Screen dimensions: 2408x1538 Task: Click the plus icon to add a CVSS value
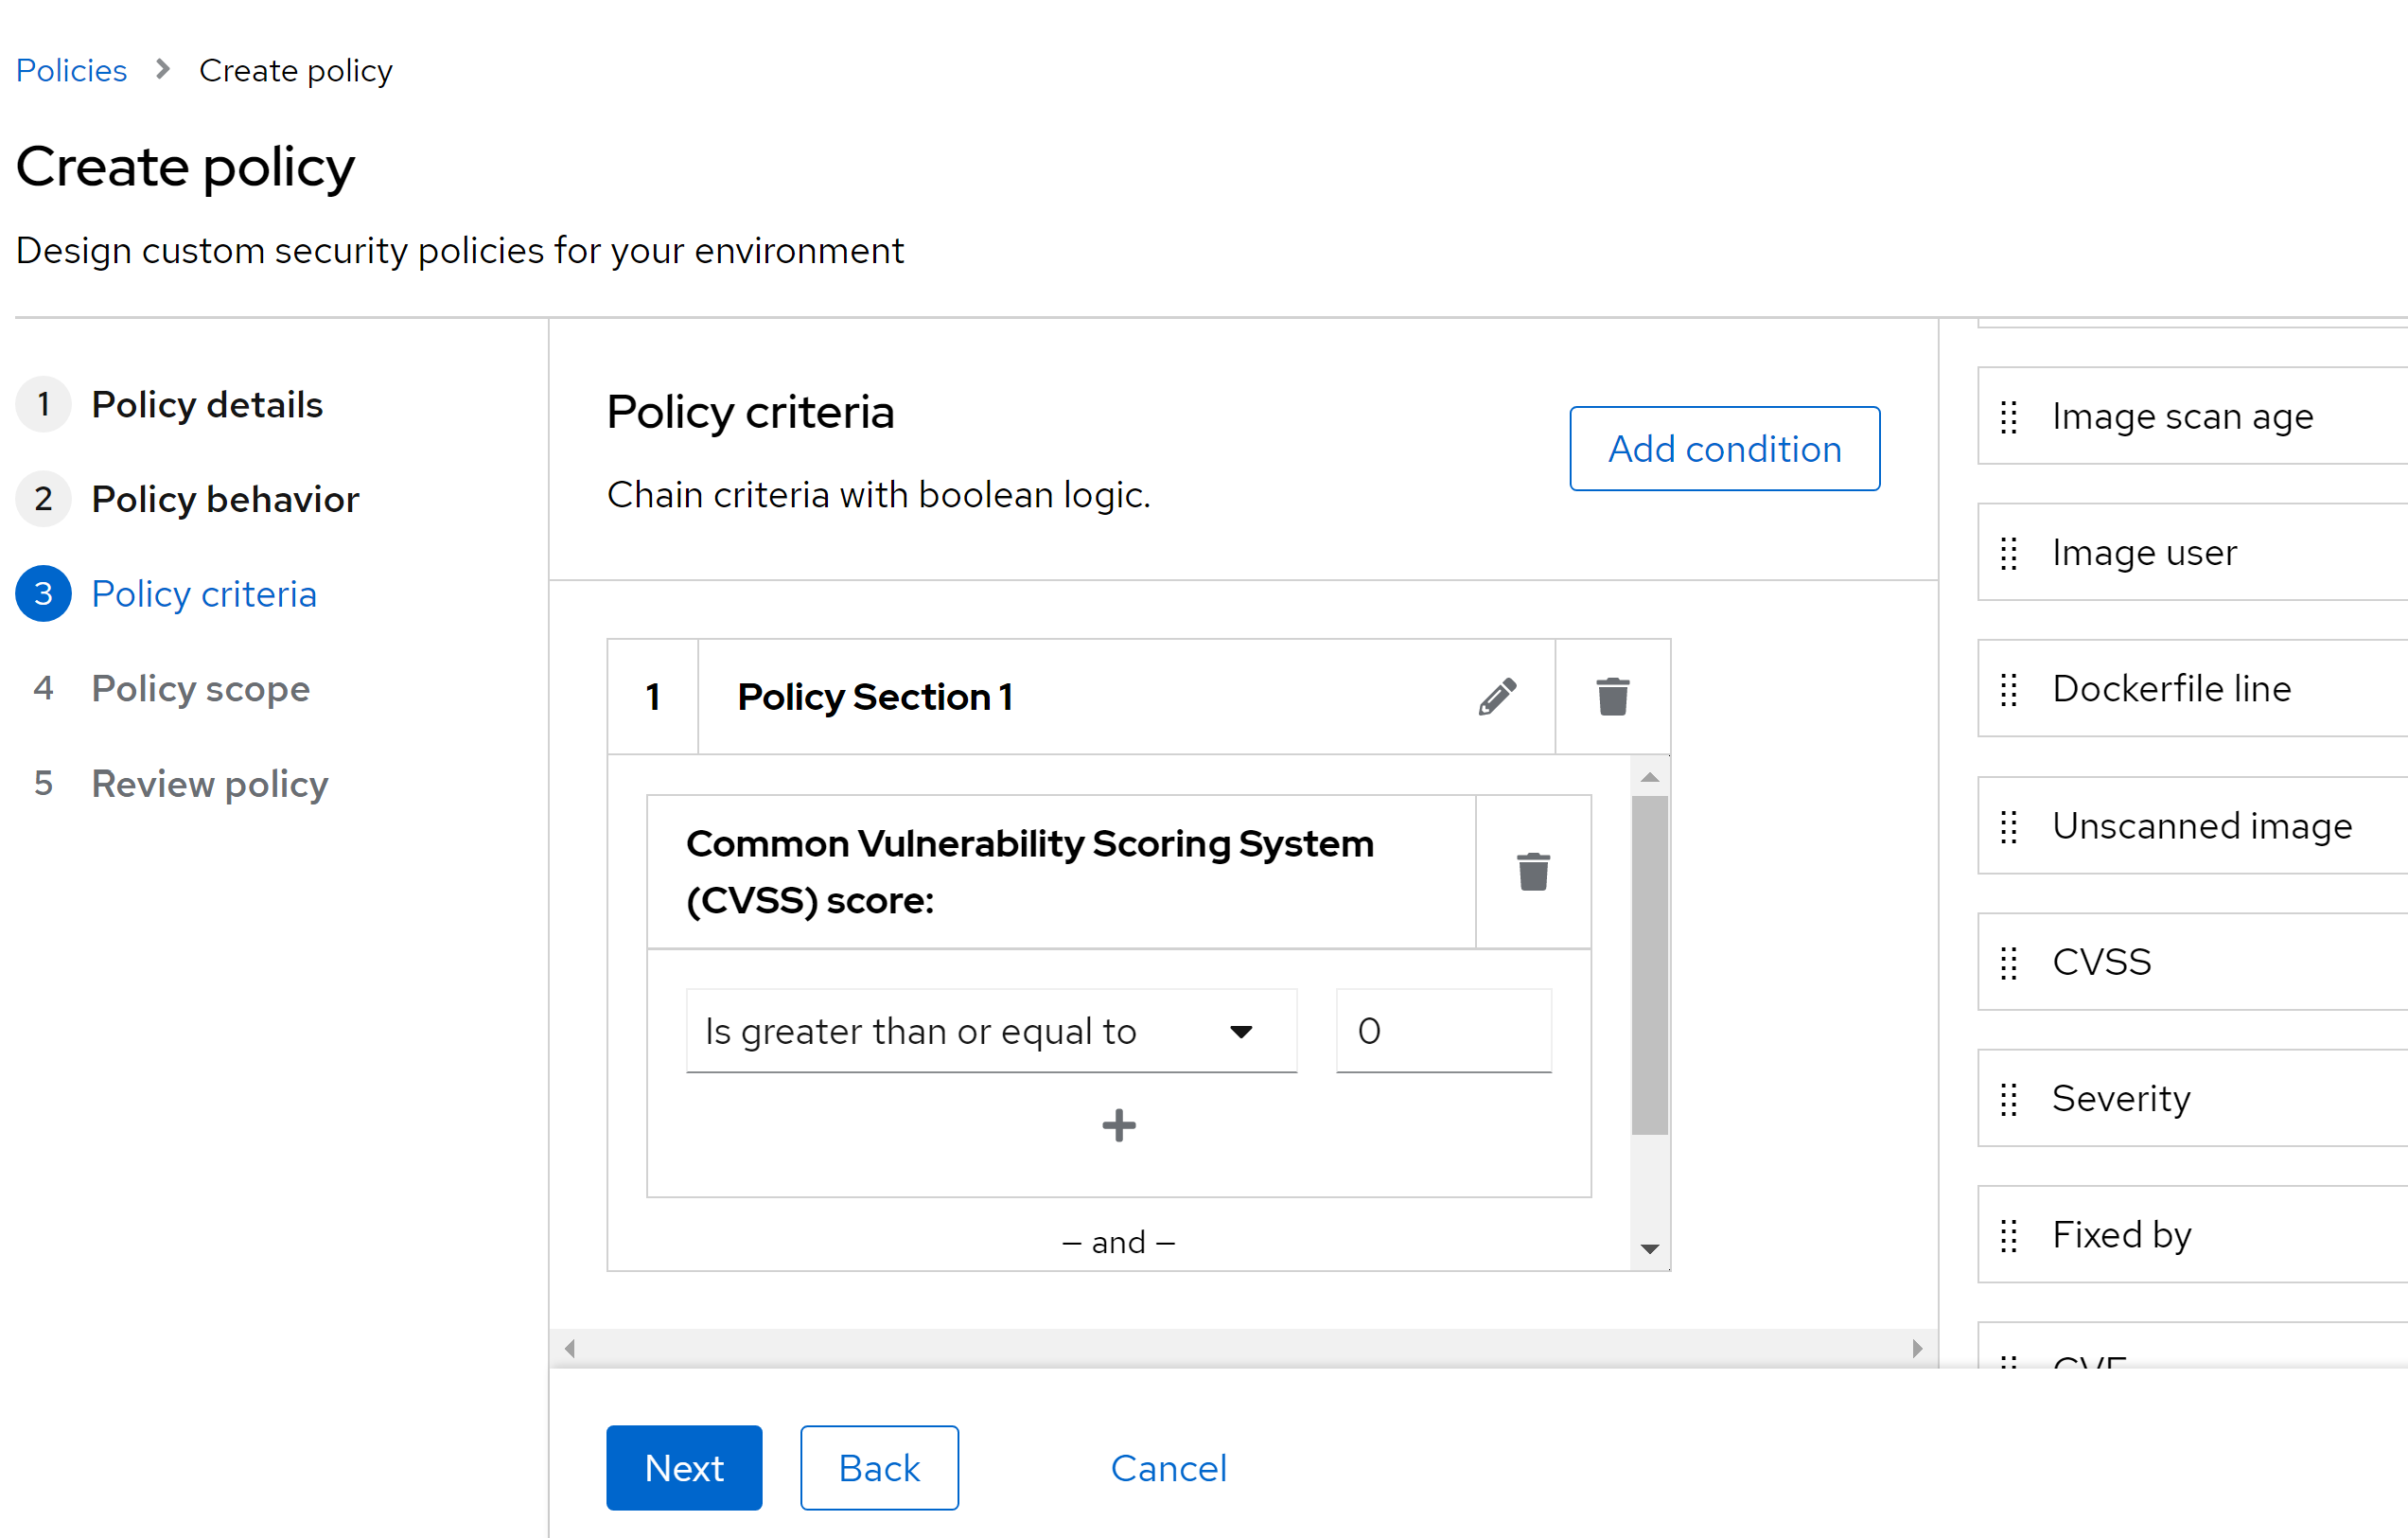pyautogui.click(x=1118, y=1126)
